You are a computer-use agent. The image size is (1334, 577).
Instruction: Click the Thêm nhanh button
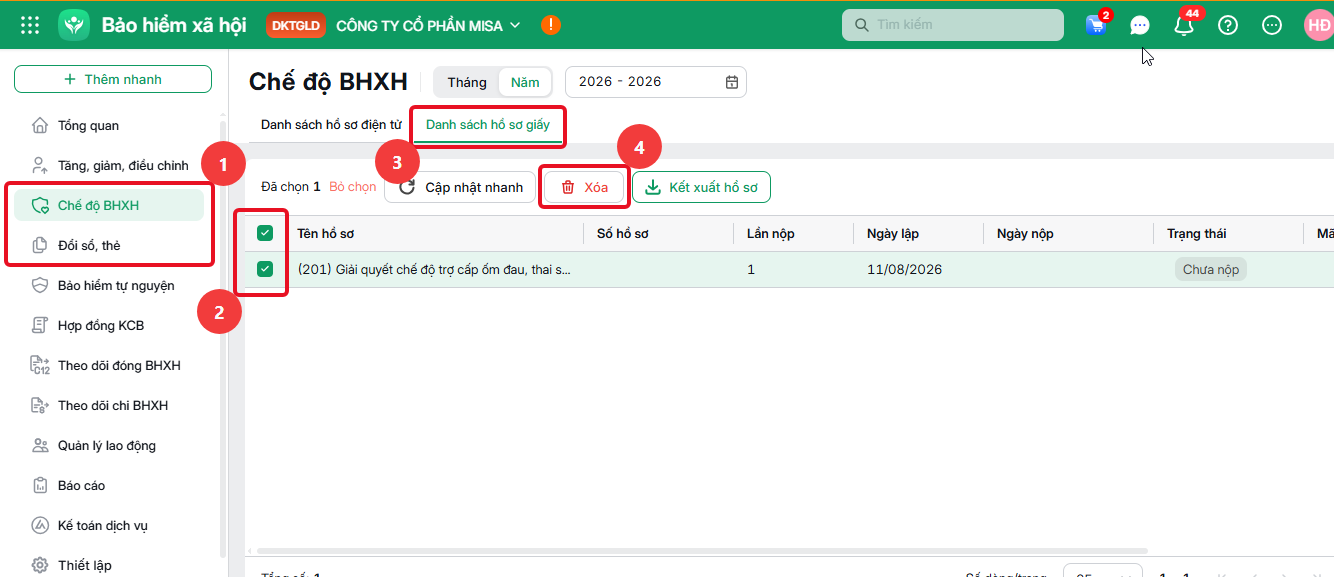click(113, 79)
